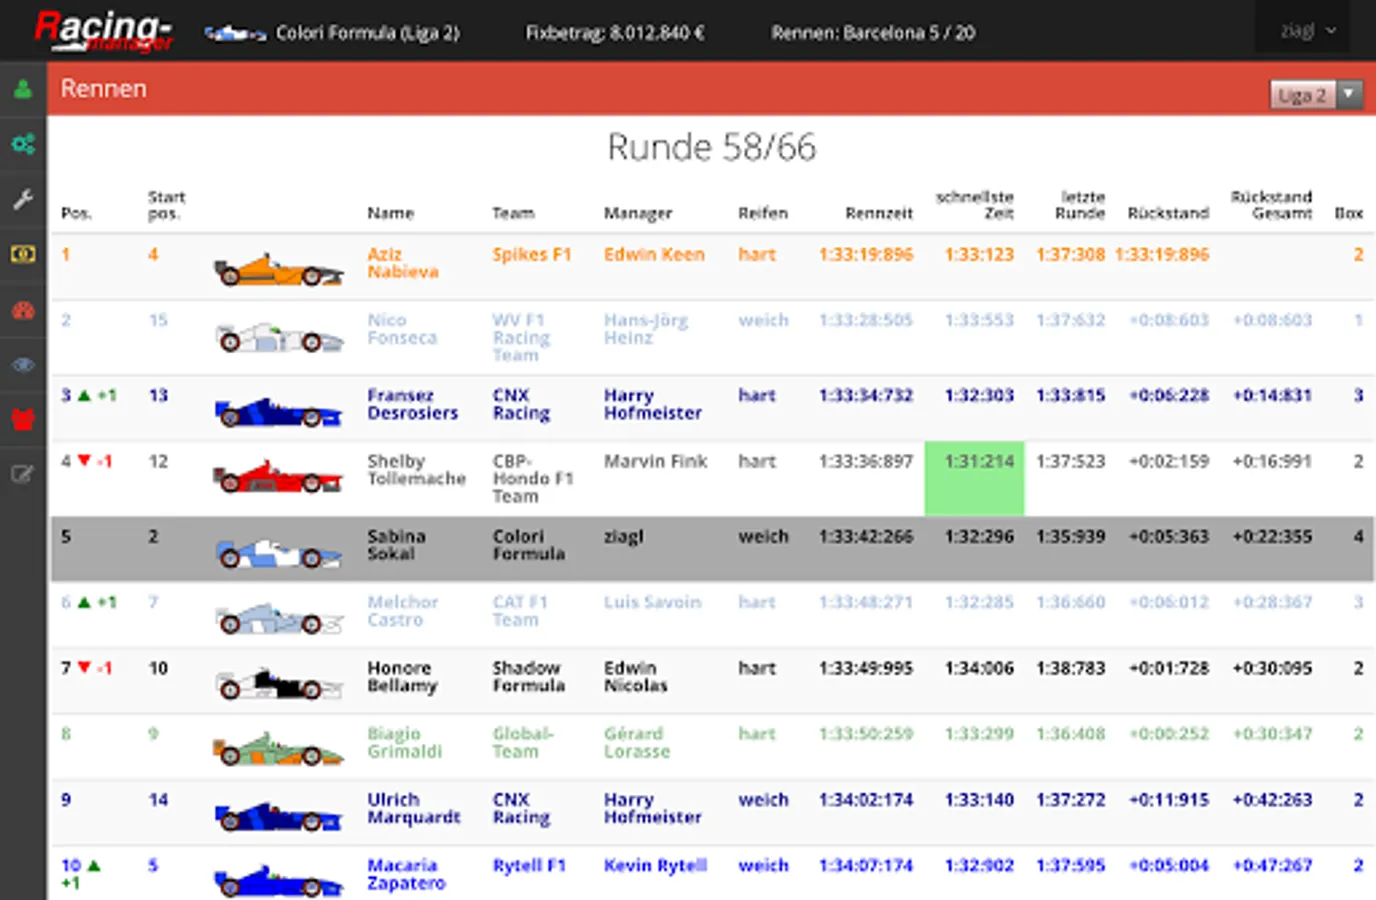Open the green user profile sidebar icon

click(23, 90)
